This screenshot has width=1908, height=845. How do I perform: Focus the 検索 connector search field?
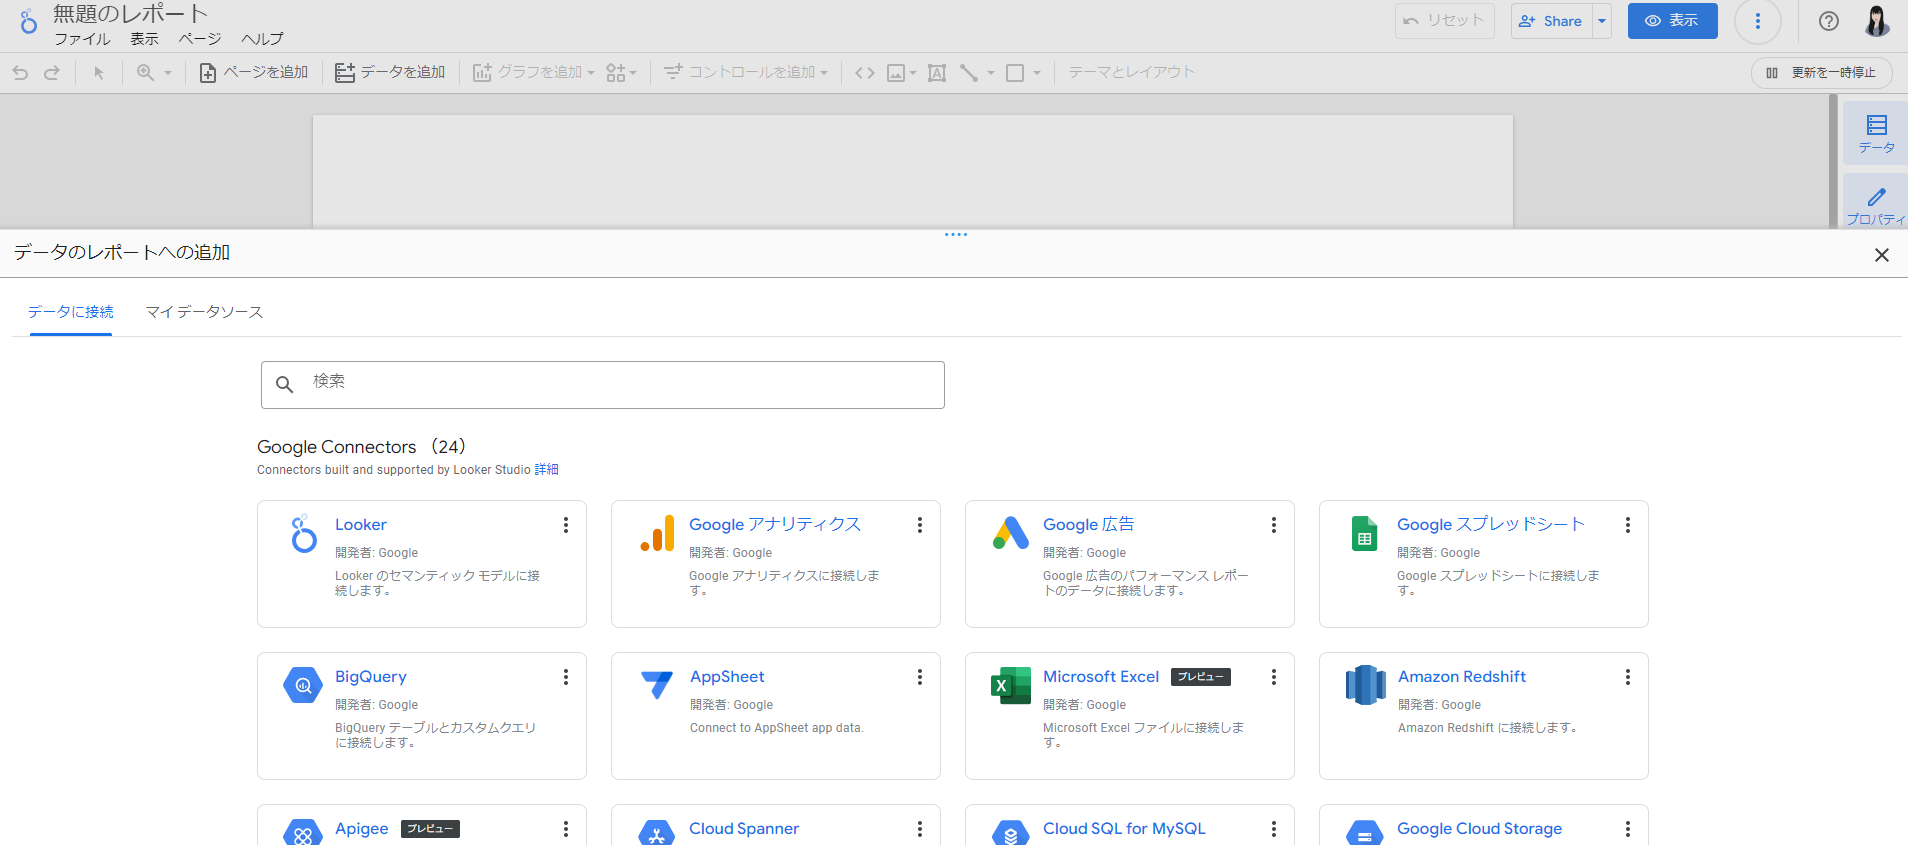[603, 385]
